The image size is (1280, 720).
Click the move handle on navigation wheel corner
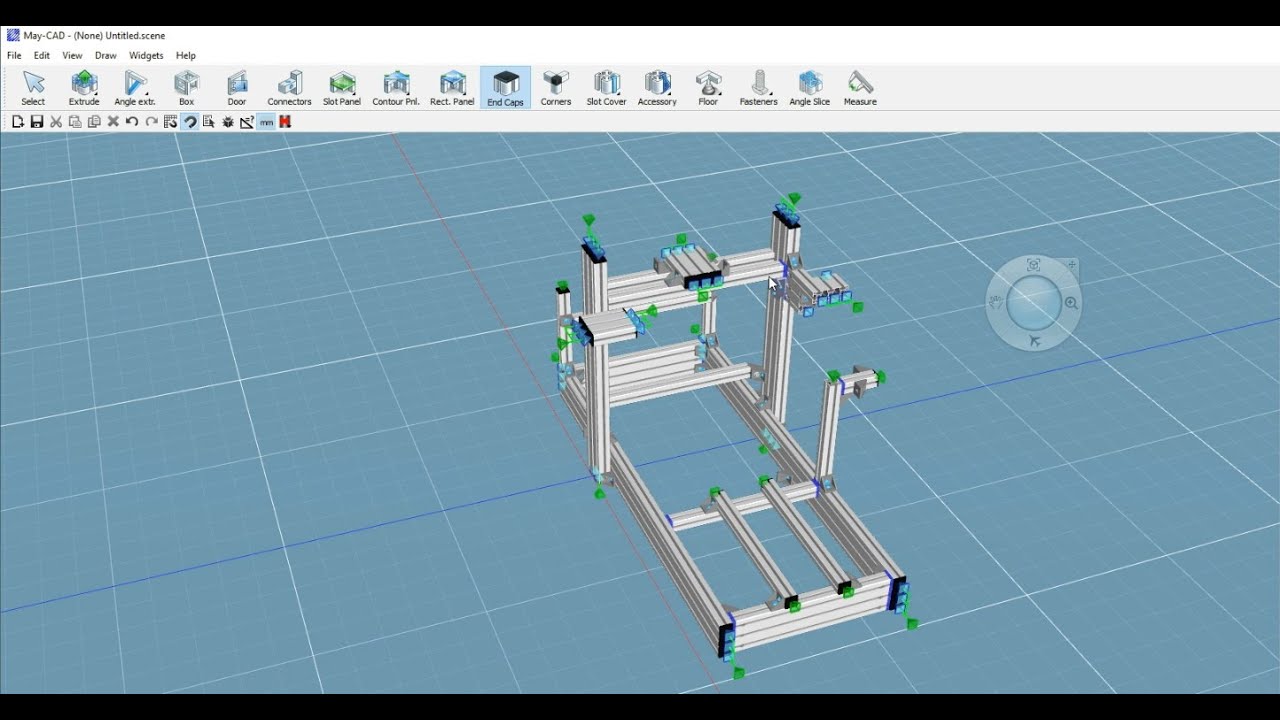[x=1072, y=265]
